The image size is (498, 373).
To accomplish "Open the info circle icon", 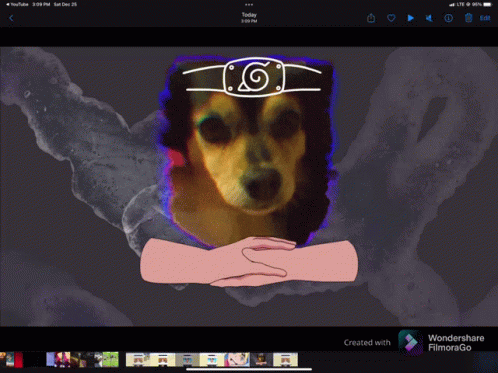I will click(x=449, y=18).
